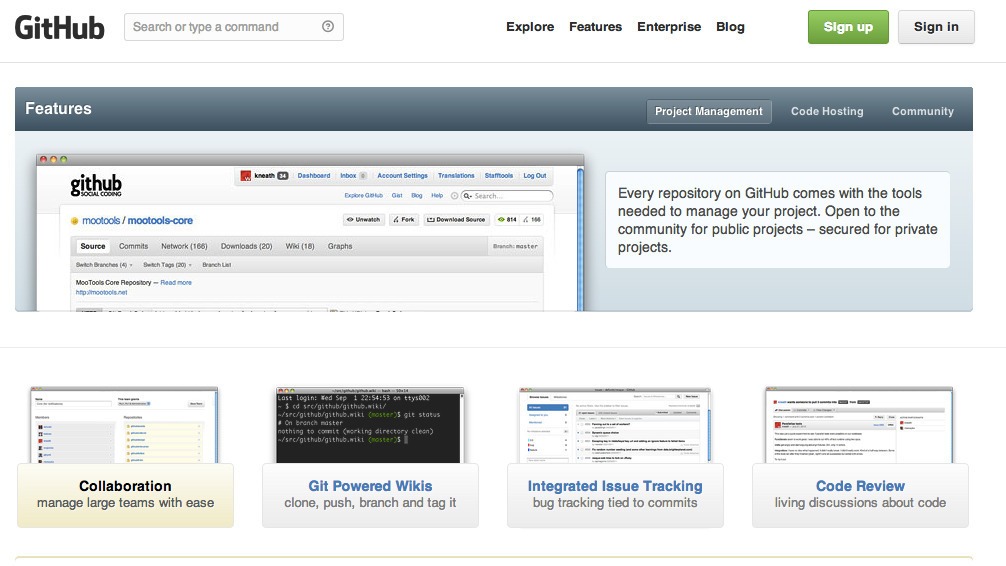This screenshot has height=566, width=1006.
Task: Go to the Enterprise page
Action: click(669, 27)
